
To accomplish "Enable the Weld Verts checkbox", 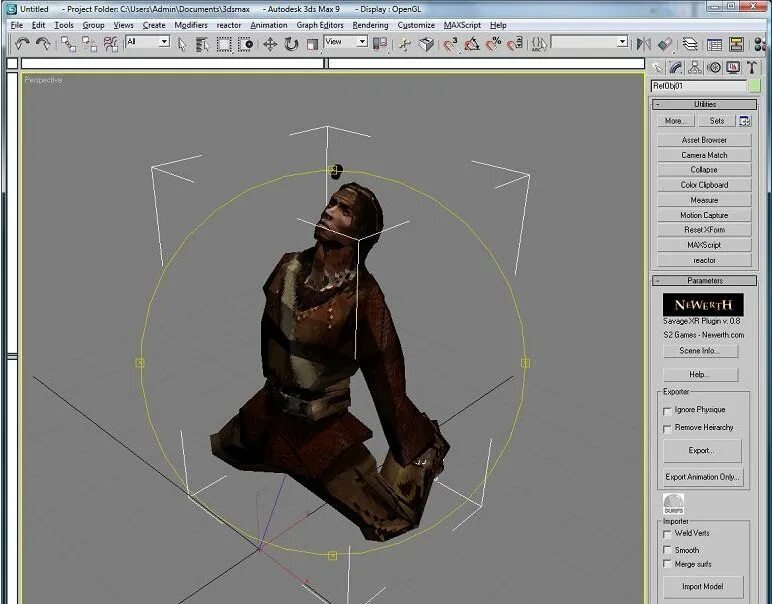I will click(x=667, y=534).
